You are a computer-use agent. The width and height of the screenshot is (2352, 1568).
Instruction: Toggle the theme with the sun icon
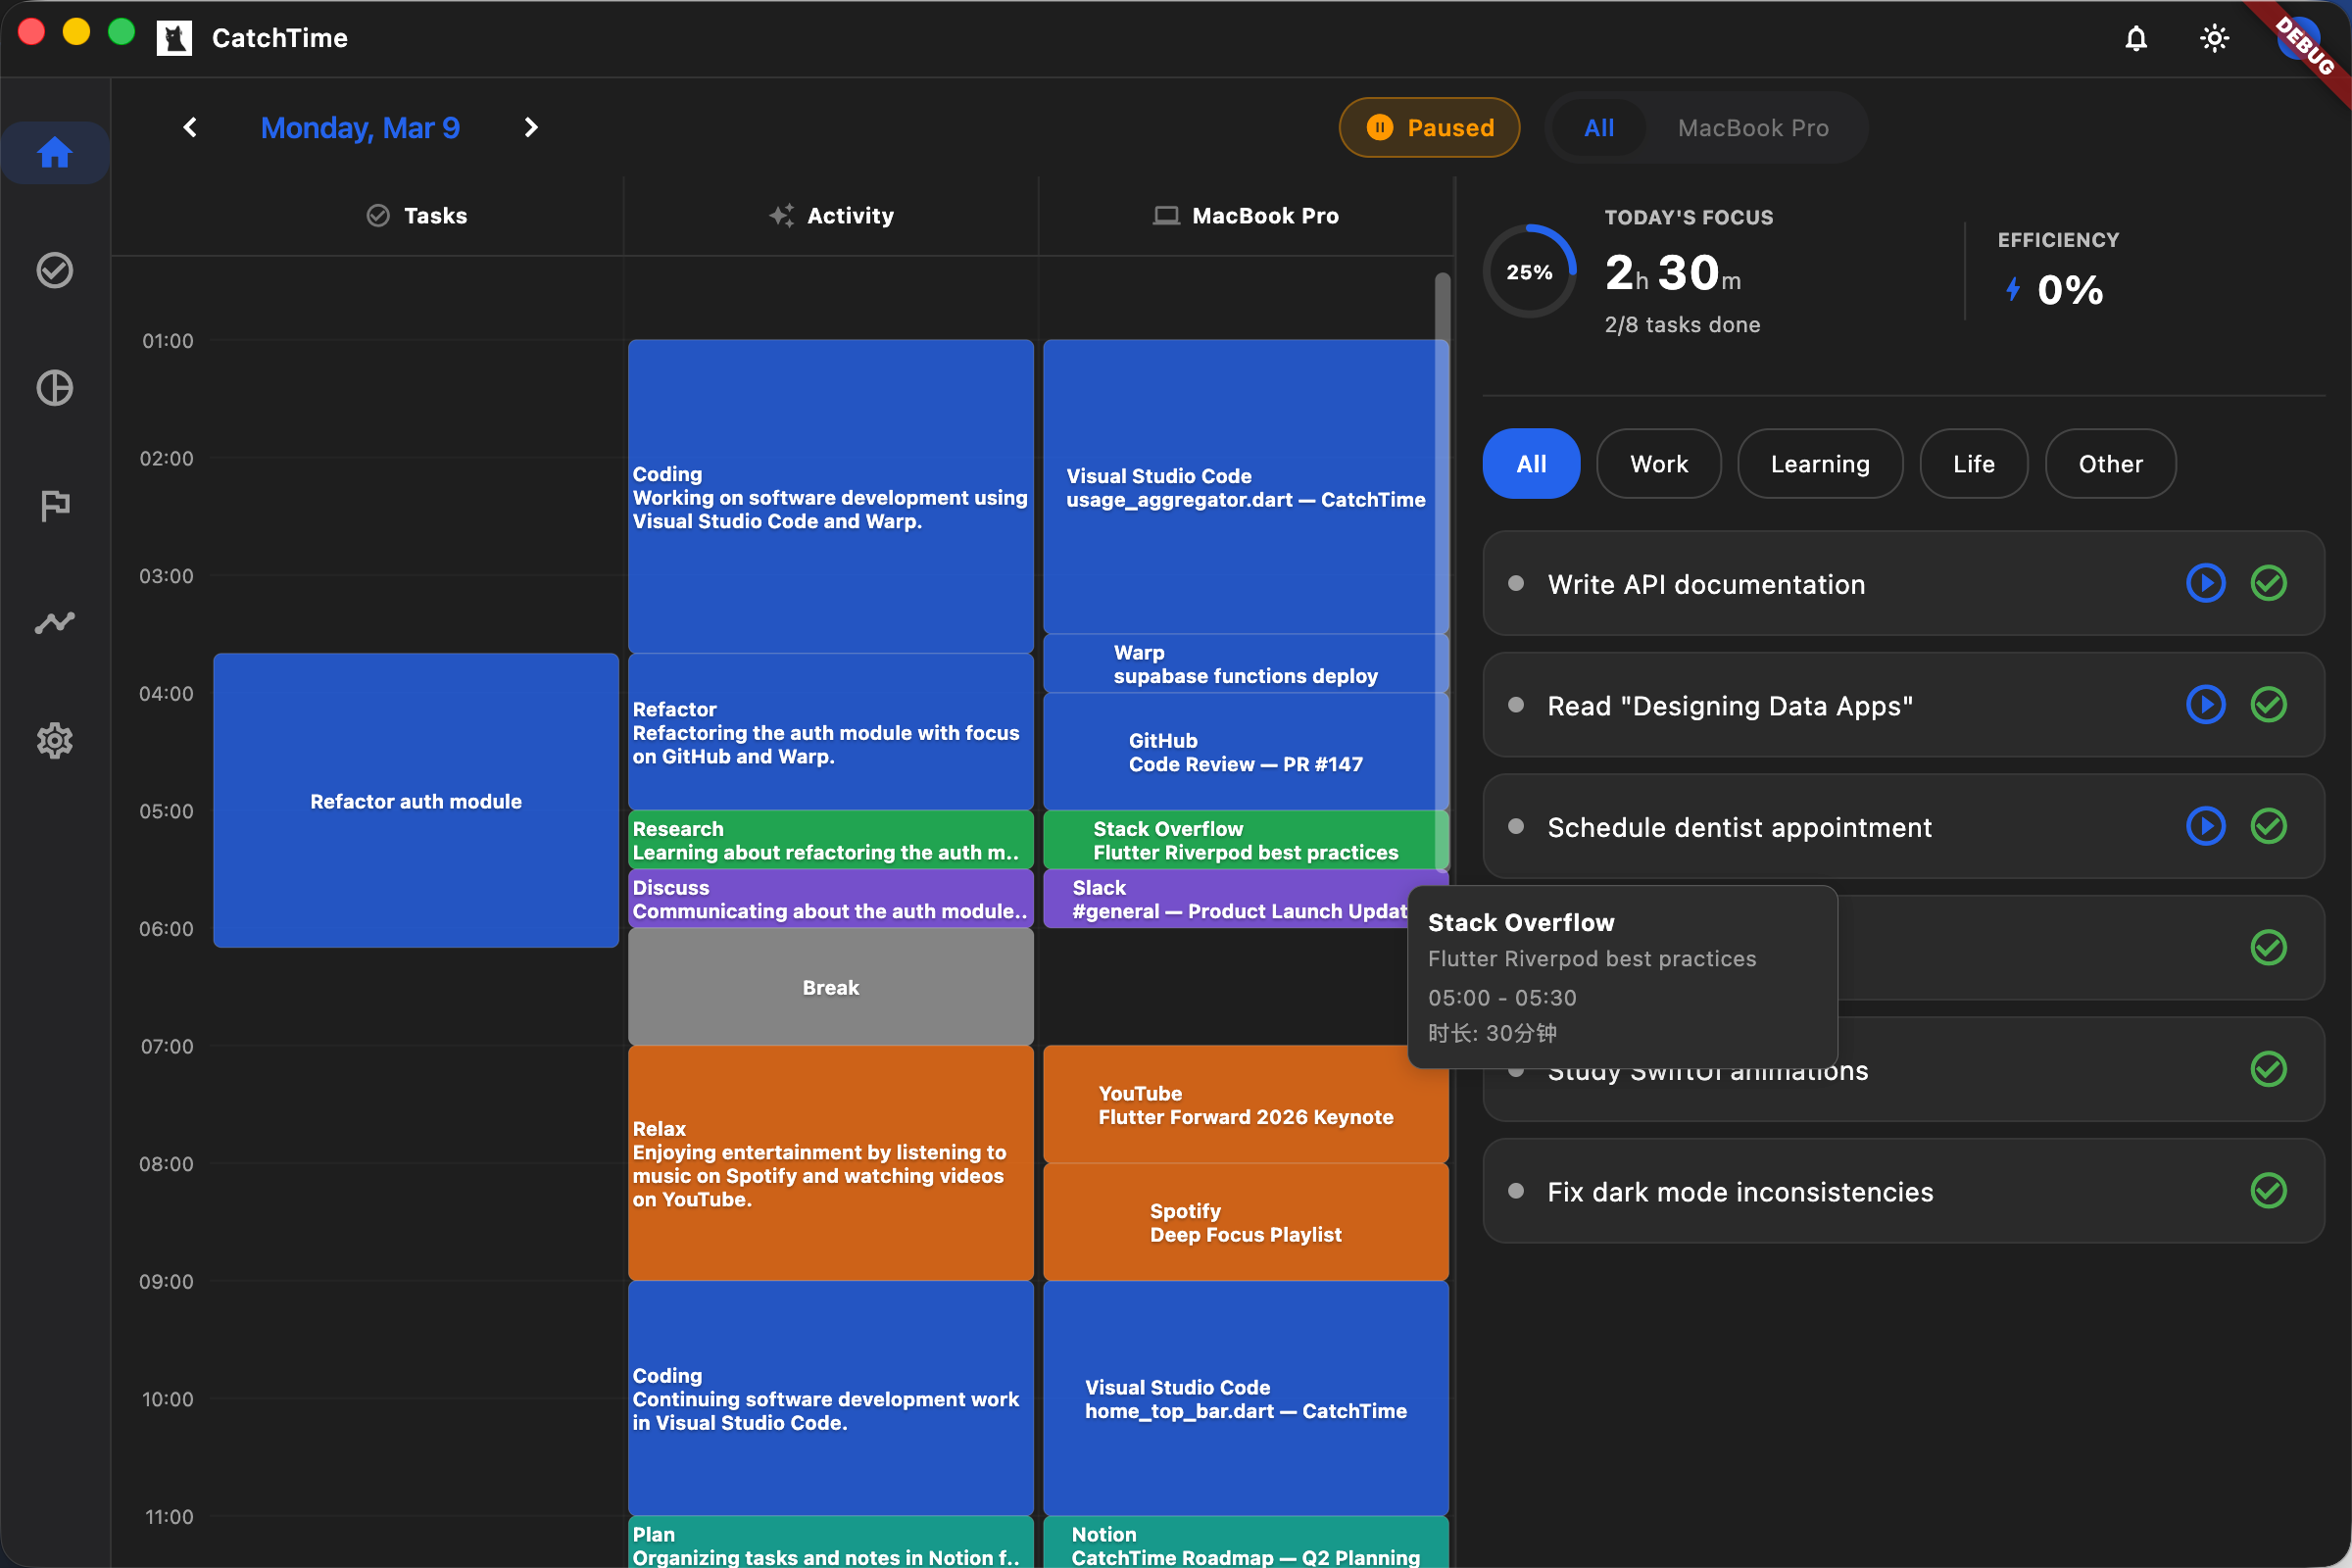point(2214,38)
